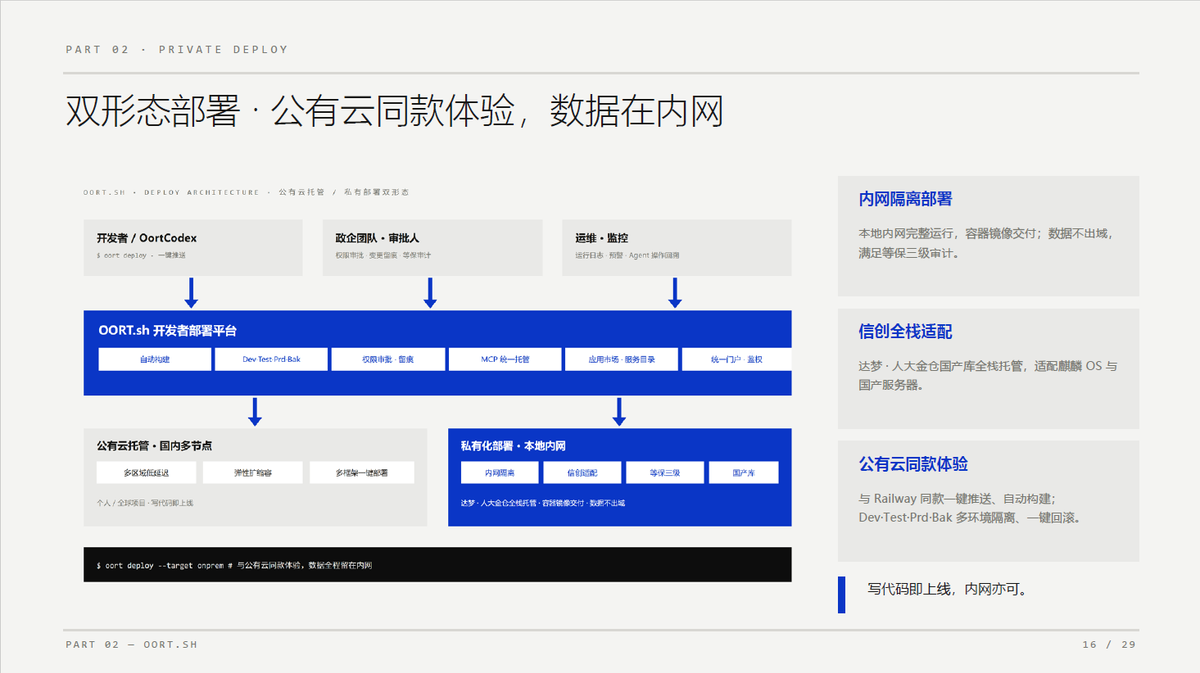The width and height of the screenshot is (1200, 673).
Task: Select the 开发者 / OortCodex box heading
Action: (147, 238)
